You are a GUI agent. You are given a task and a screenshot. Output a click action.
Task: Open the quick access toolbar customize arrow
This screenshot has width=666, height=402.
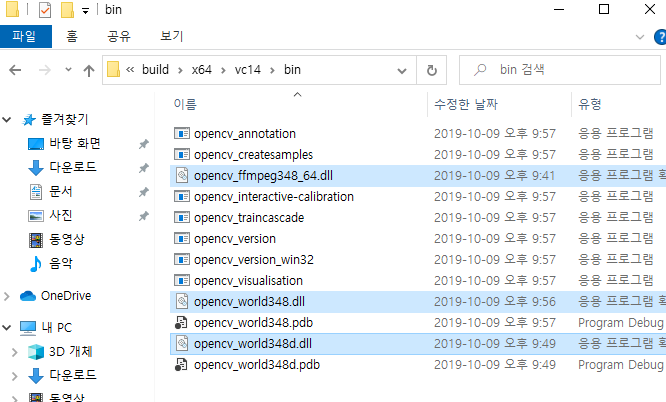(85, 11)
